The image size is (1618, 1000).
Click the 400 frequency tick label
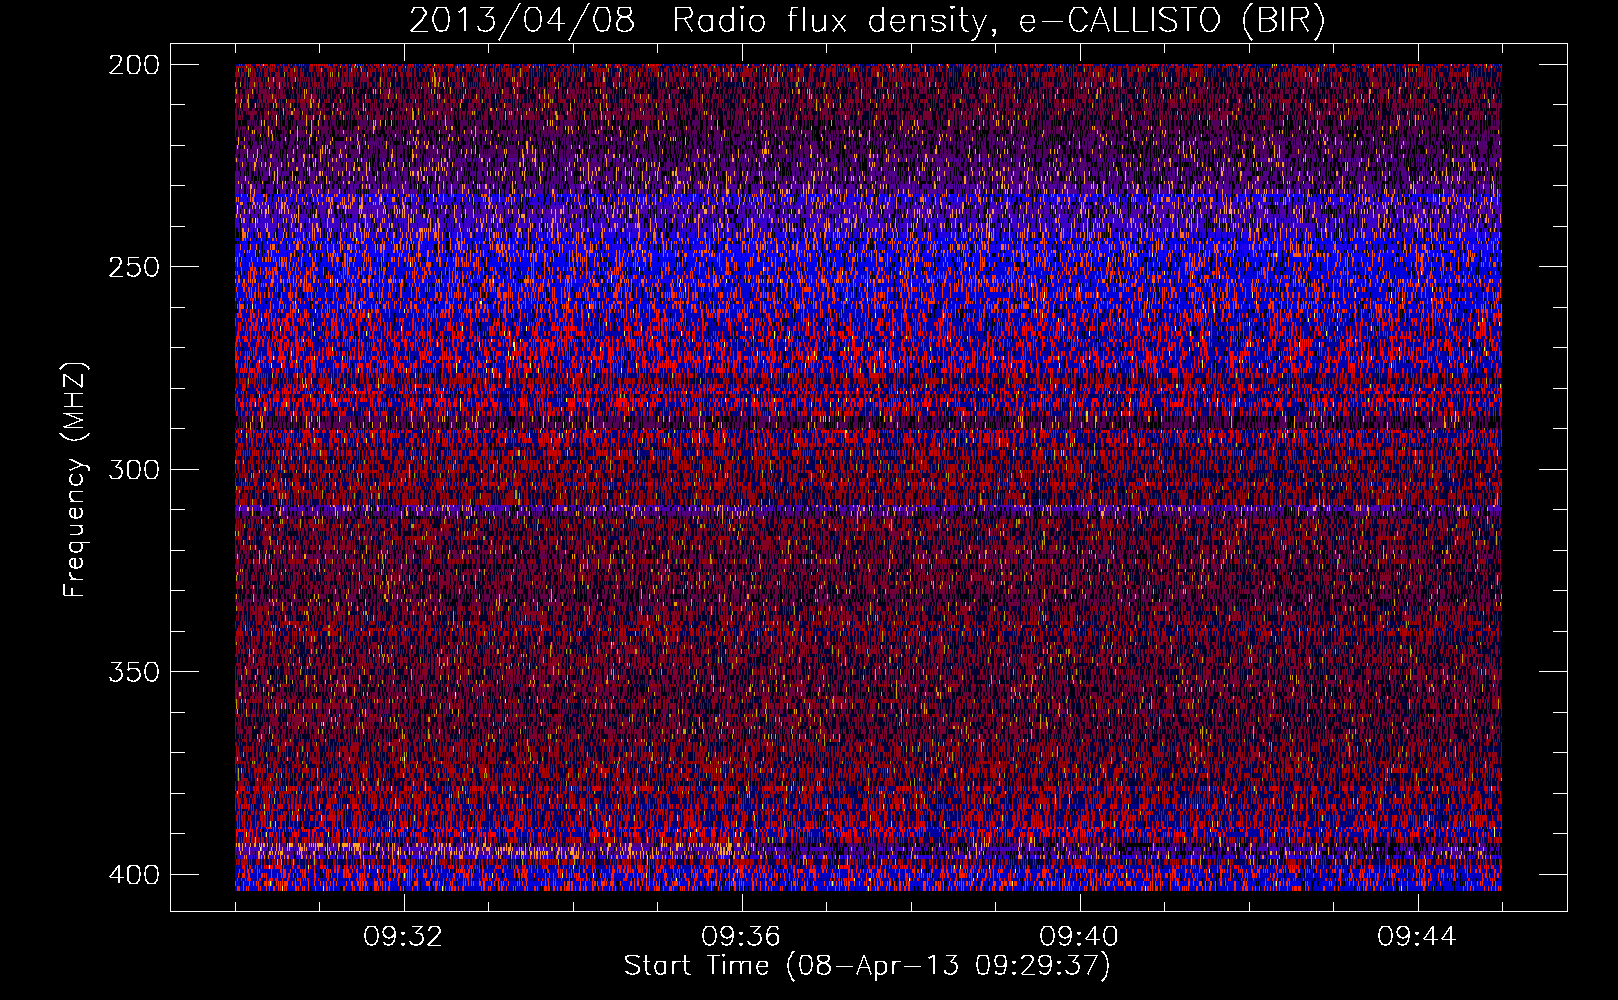[x=133, y=875]
